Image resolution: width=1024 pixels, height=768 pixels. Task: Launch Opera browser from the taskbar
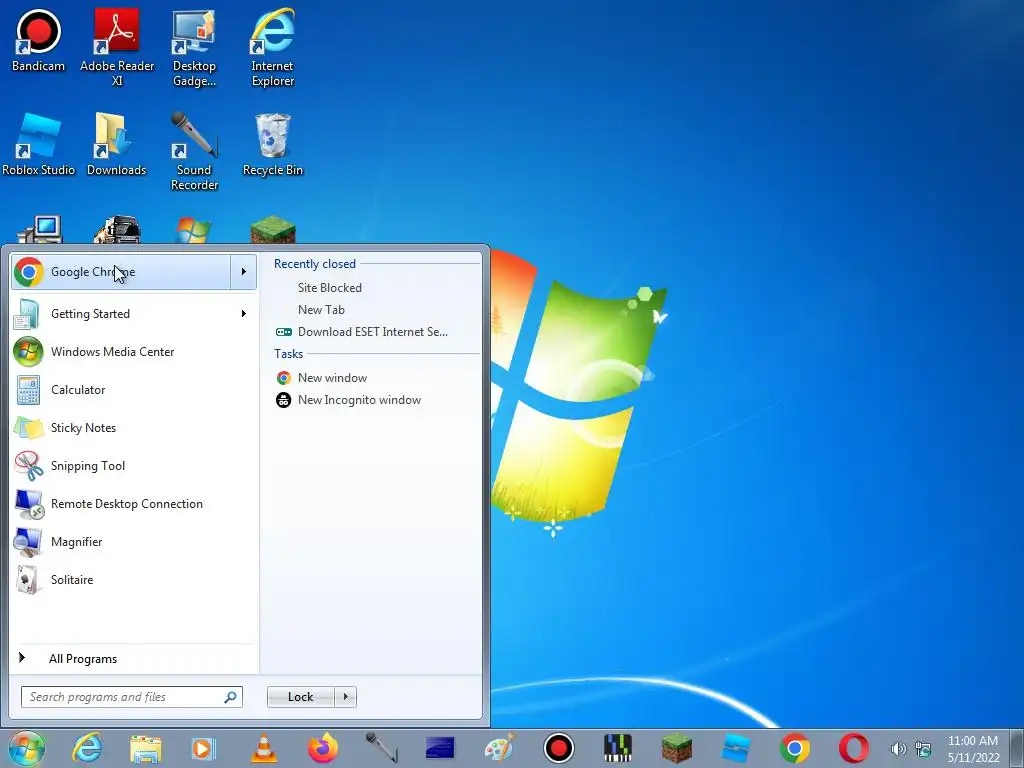click(854, 748)
